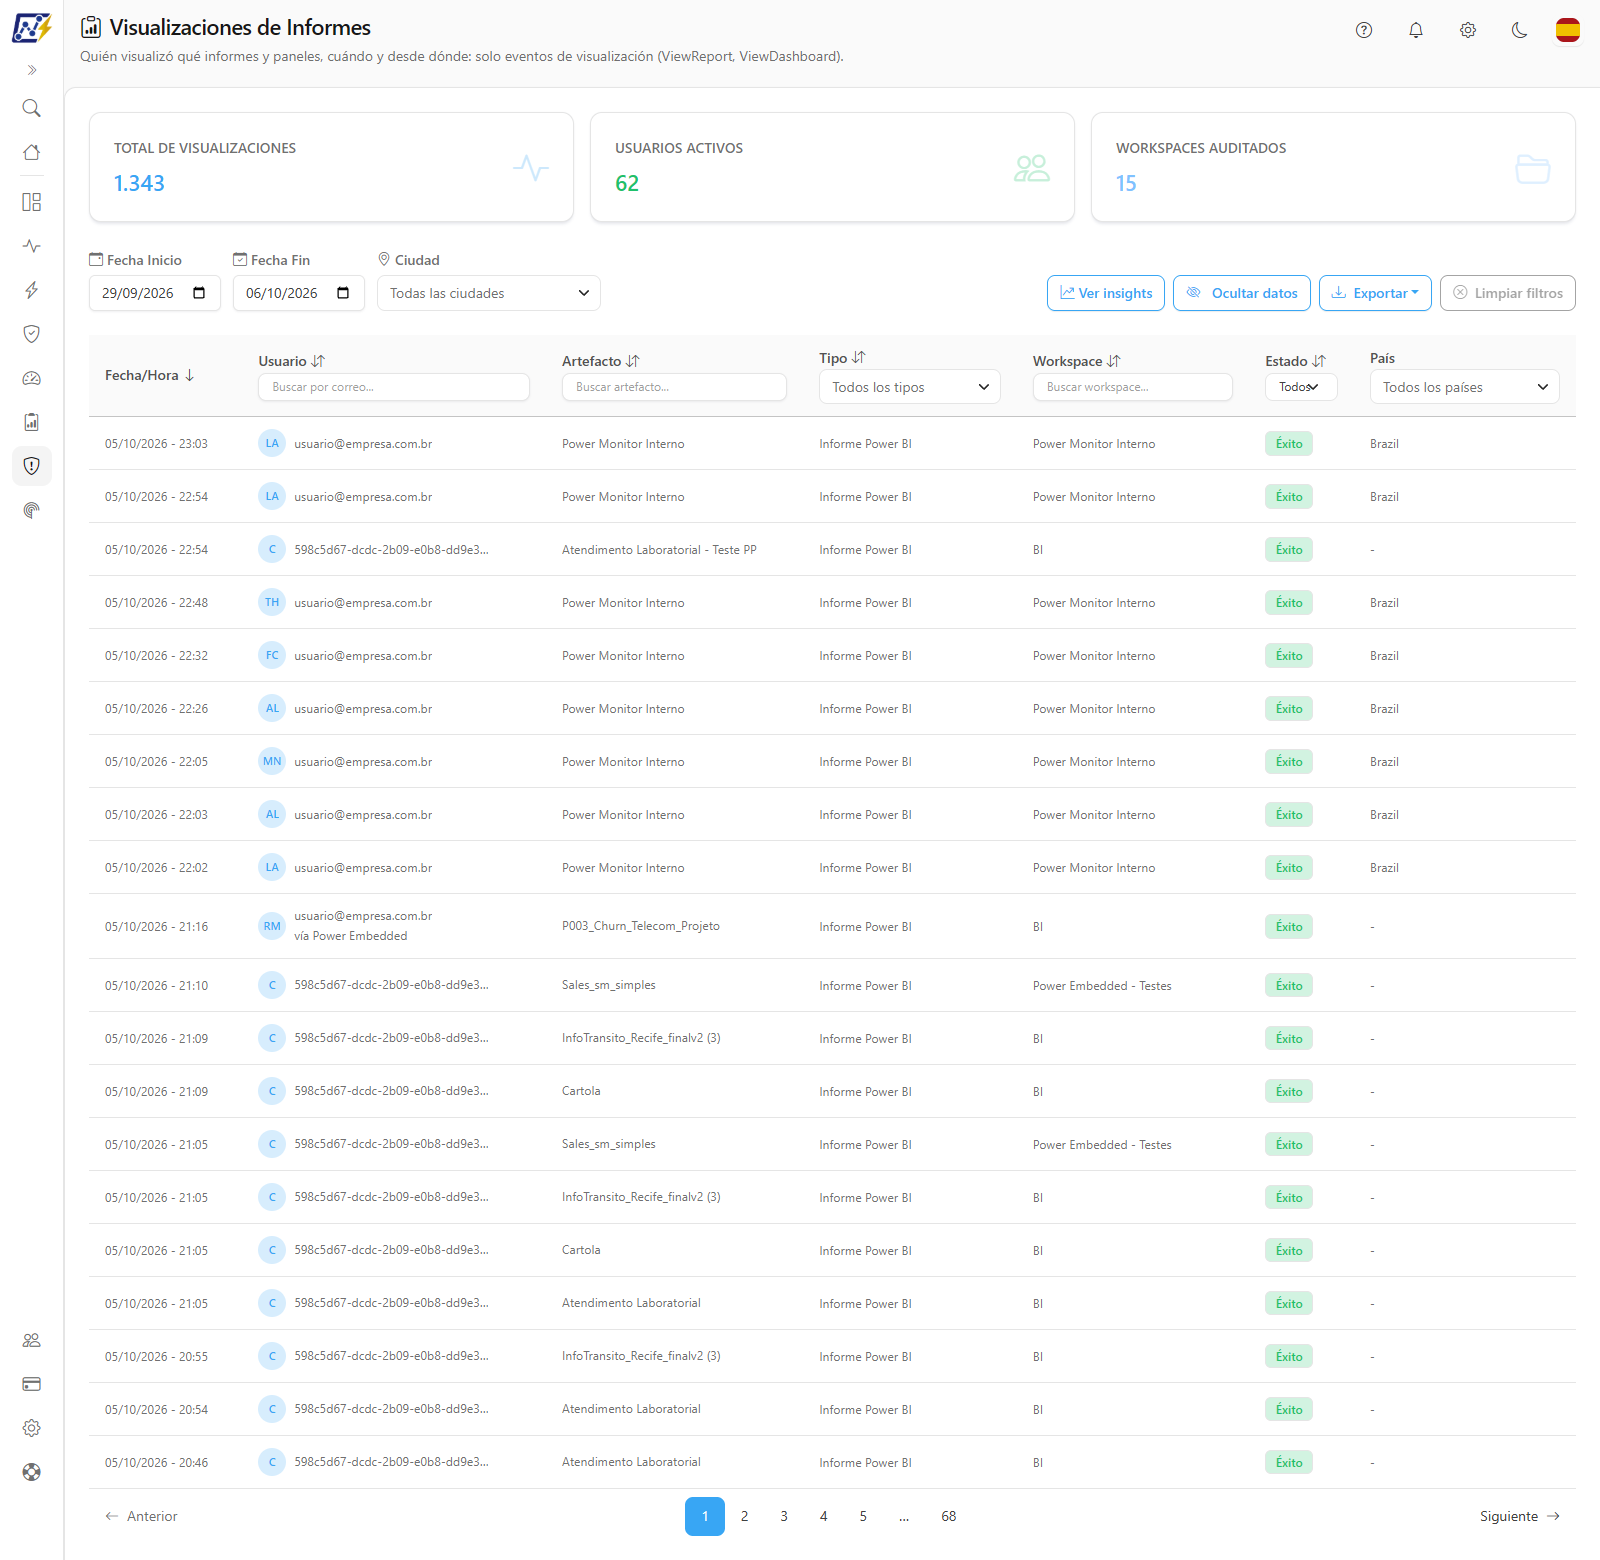Focus Buscar por correo input
1600x1560 pixels.
point(394,387)
